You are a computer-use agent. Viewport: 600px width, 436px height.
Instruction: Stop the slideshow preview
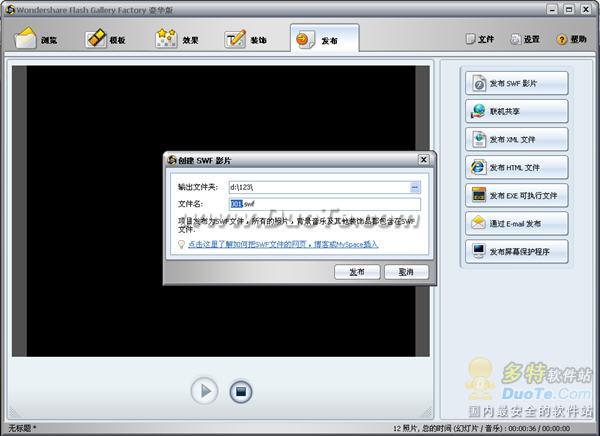coord(241,392)
